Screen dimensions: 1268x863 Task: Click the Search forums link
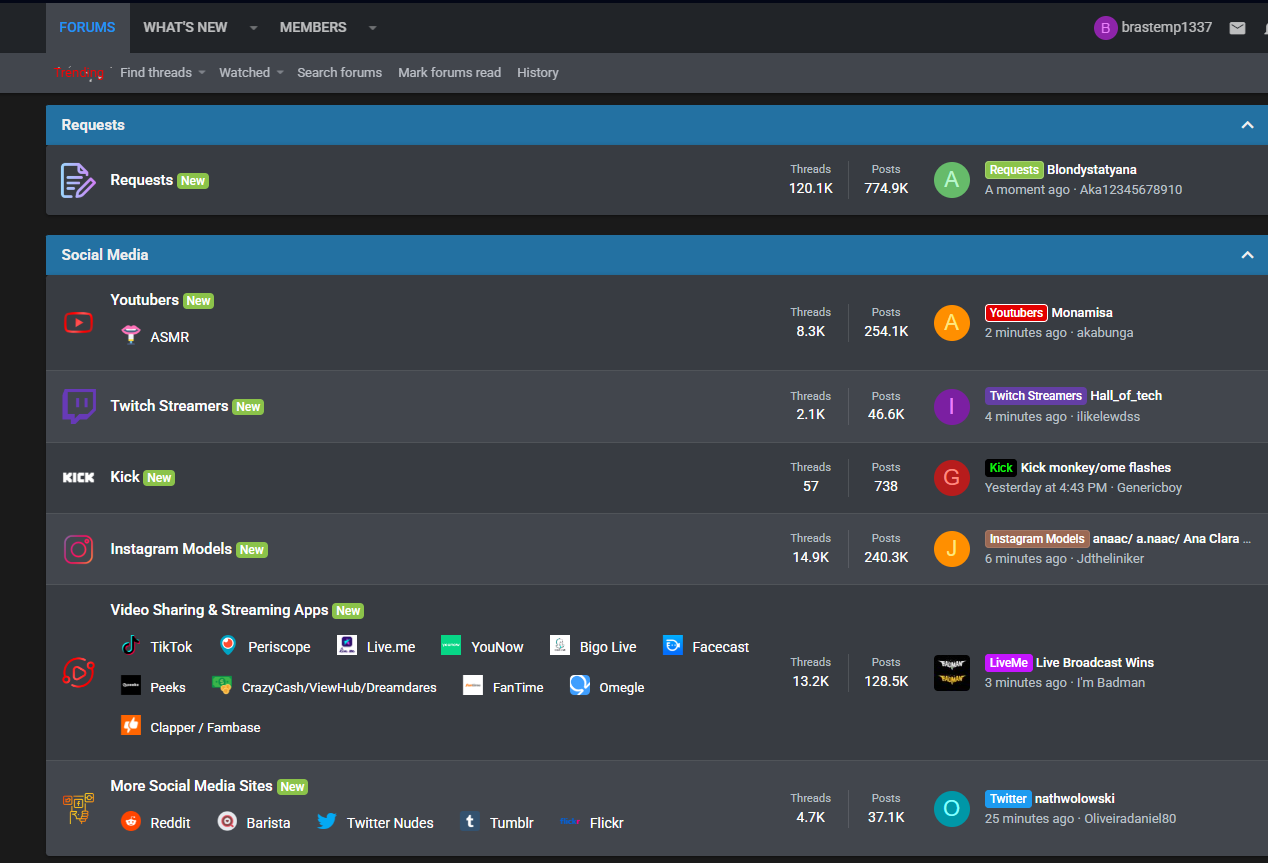pos(339,72)
